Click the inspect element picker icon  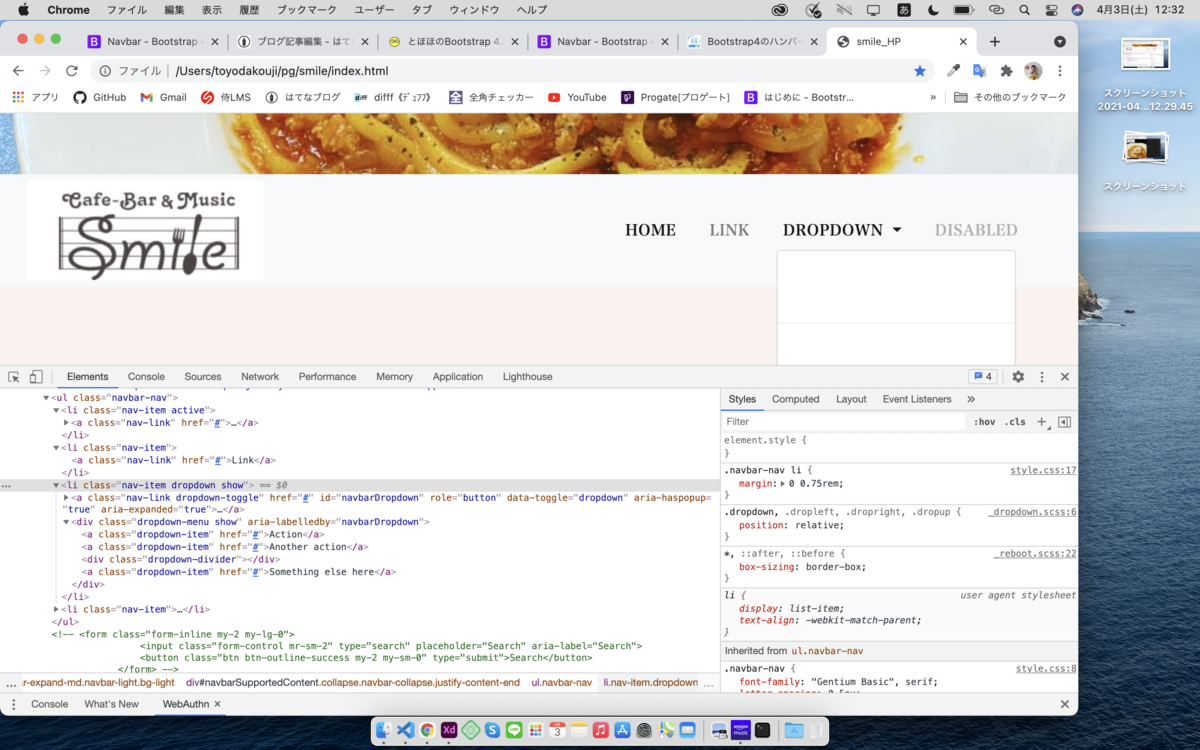point(14,377)
